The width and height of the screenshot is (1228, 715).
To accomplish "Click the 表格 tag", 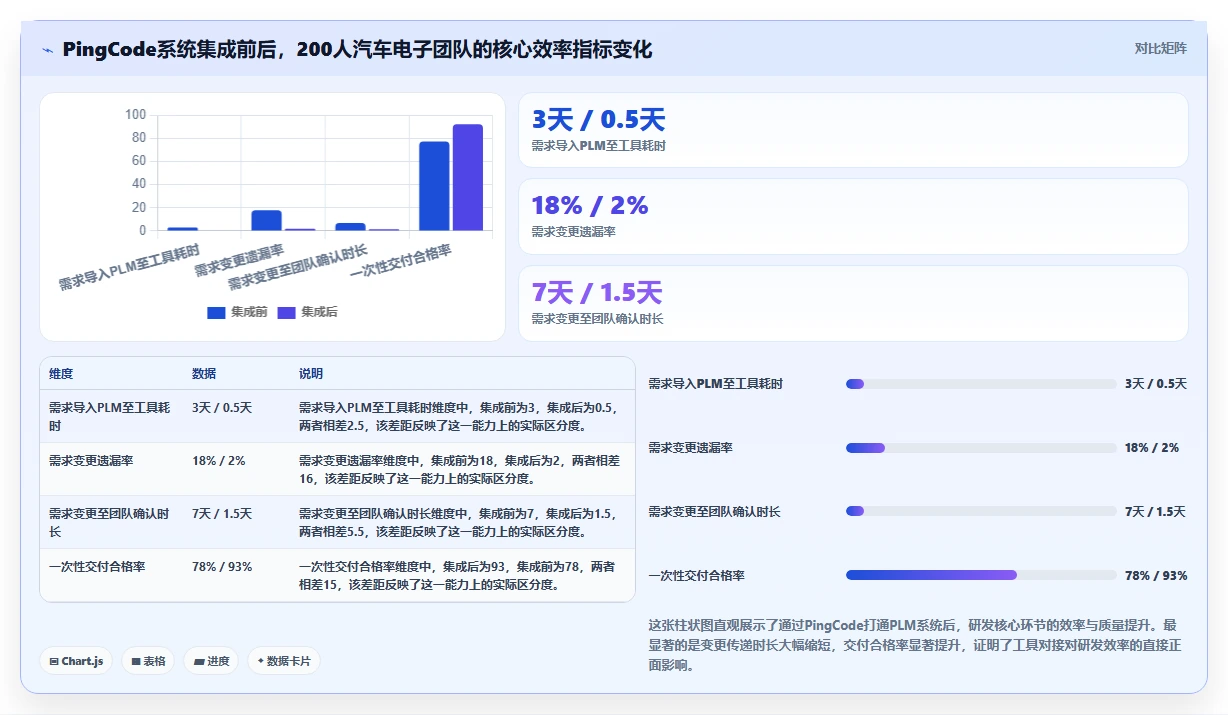I will 148,661.
